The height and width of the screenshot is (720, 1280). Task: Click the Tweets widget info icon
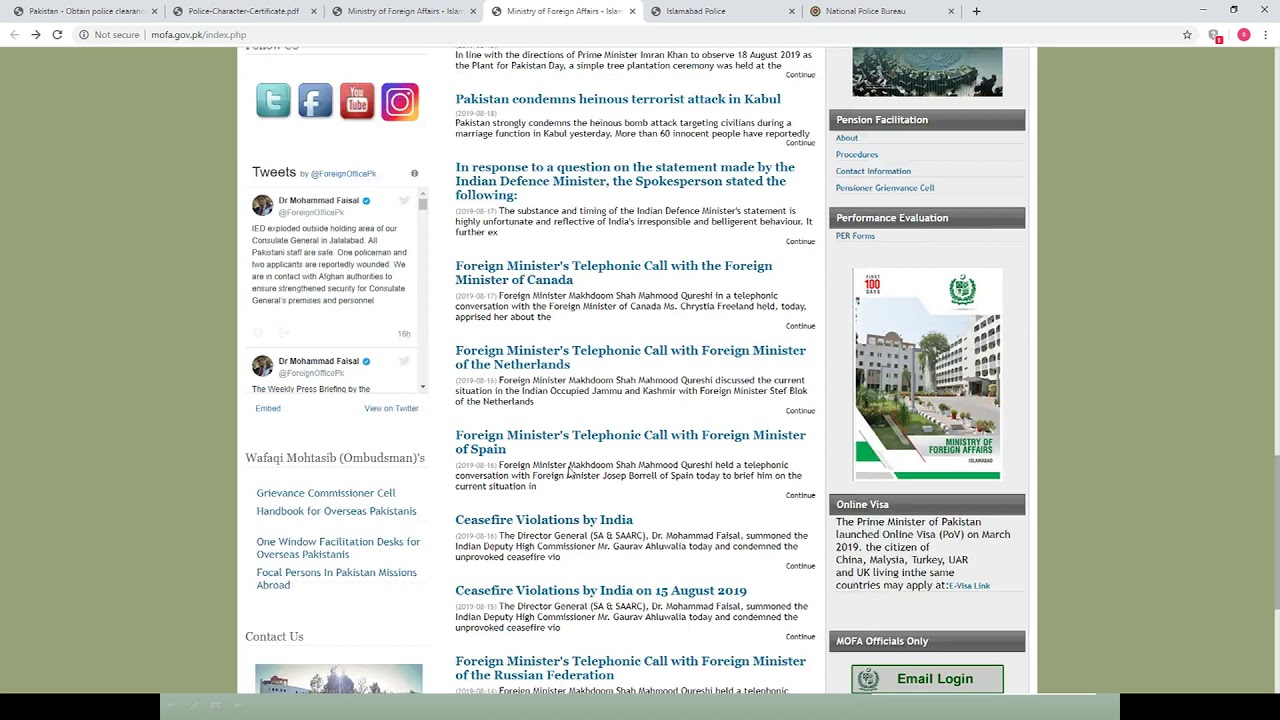click(414, 173)
